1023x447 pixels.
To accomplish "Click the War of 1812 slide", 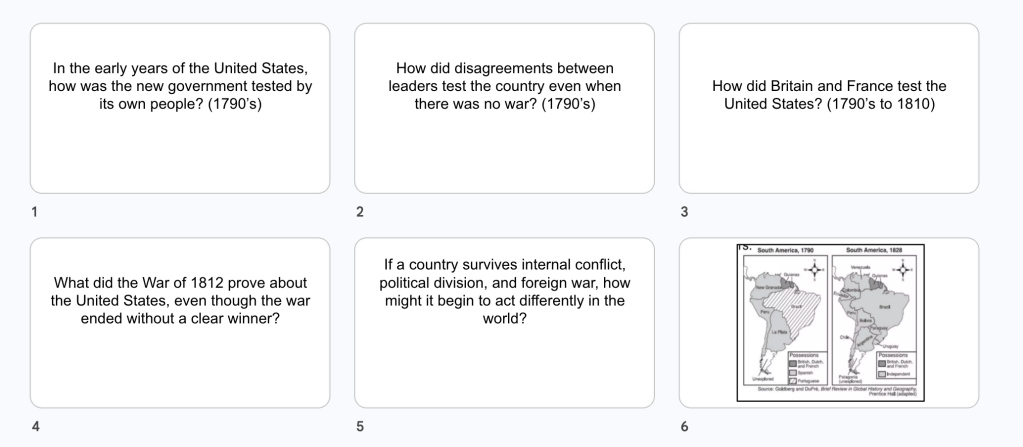I will point(180,322).
